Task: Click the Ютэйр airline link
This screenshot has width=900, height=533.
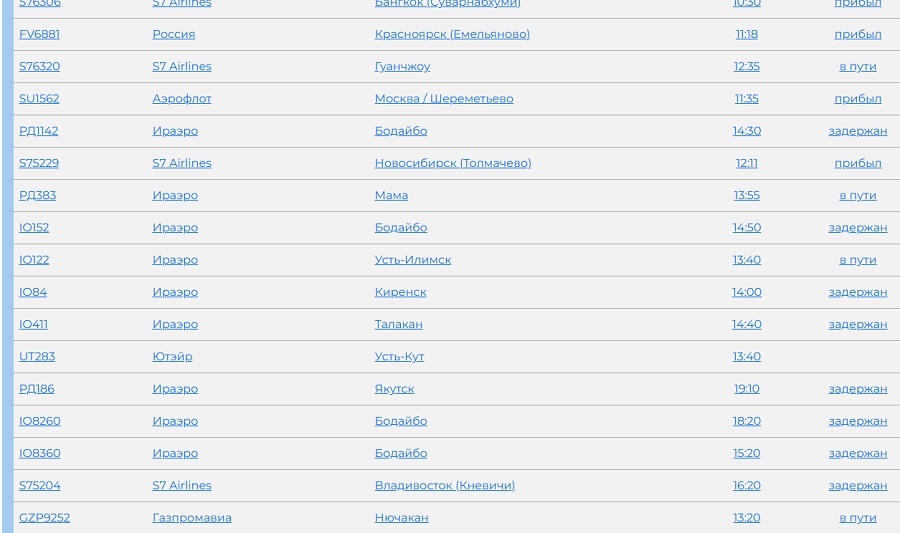Action: click(172, 356)
